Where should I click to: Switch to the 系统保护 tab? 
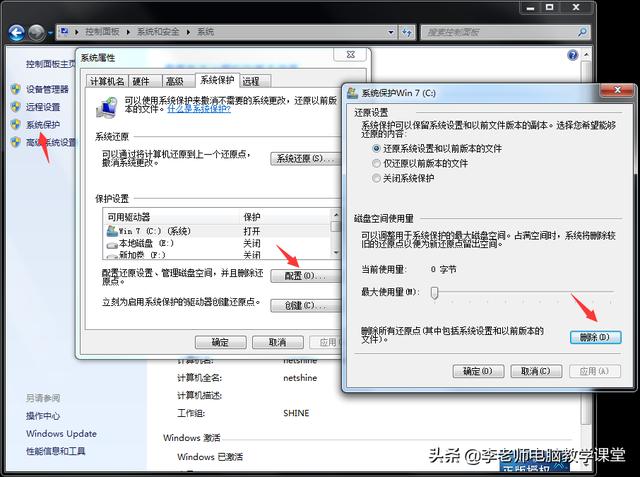217,80
